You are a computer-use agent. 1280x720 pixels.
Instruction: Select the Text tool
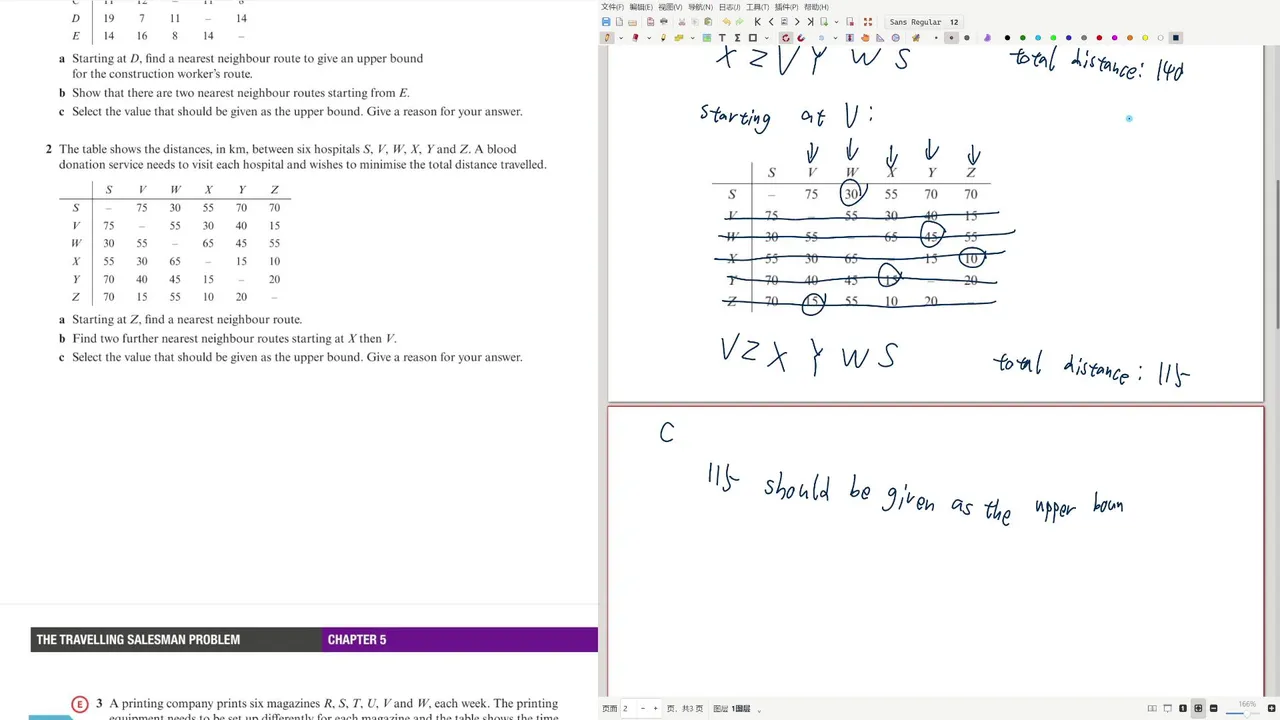[x=722, y=38]
